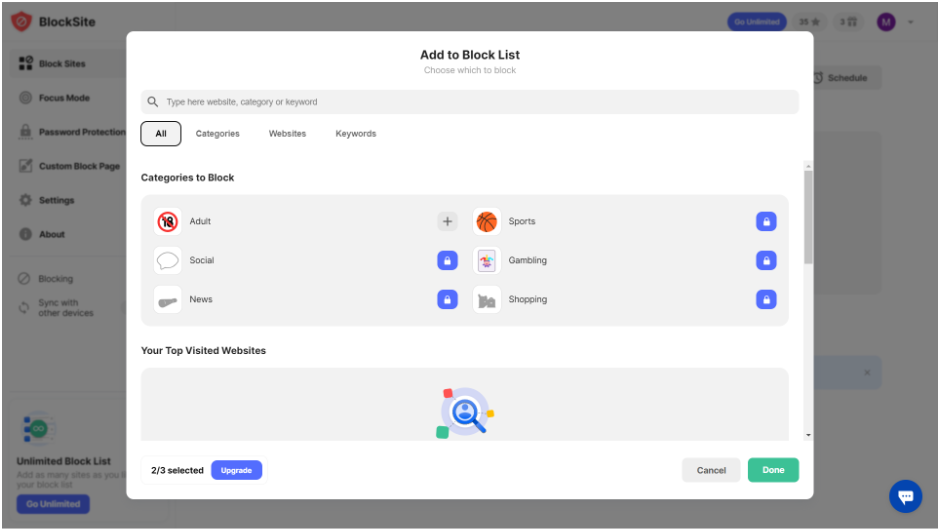Click the Gambling category label
Viewport: 940px width, 530px height.
coord(528,260)
